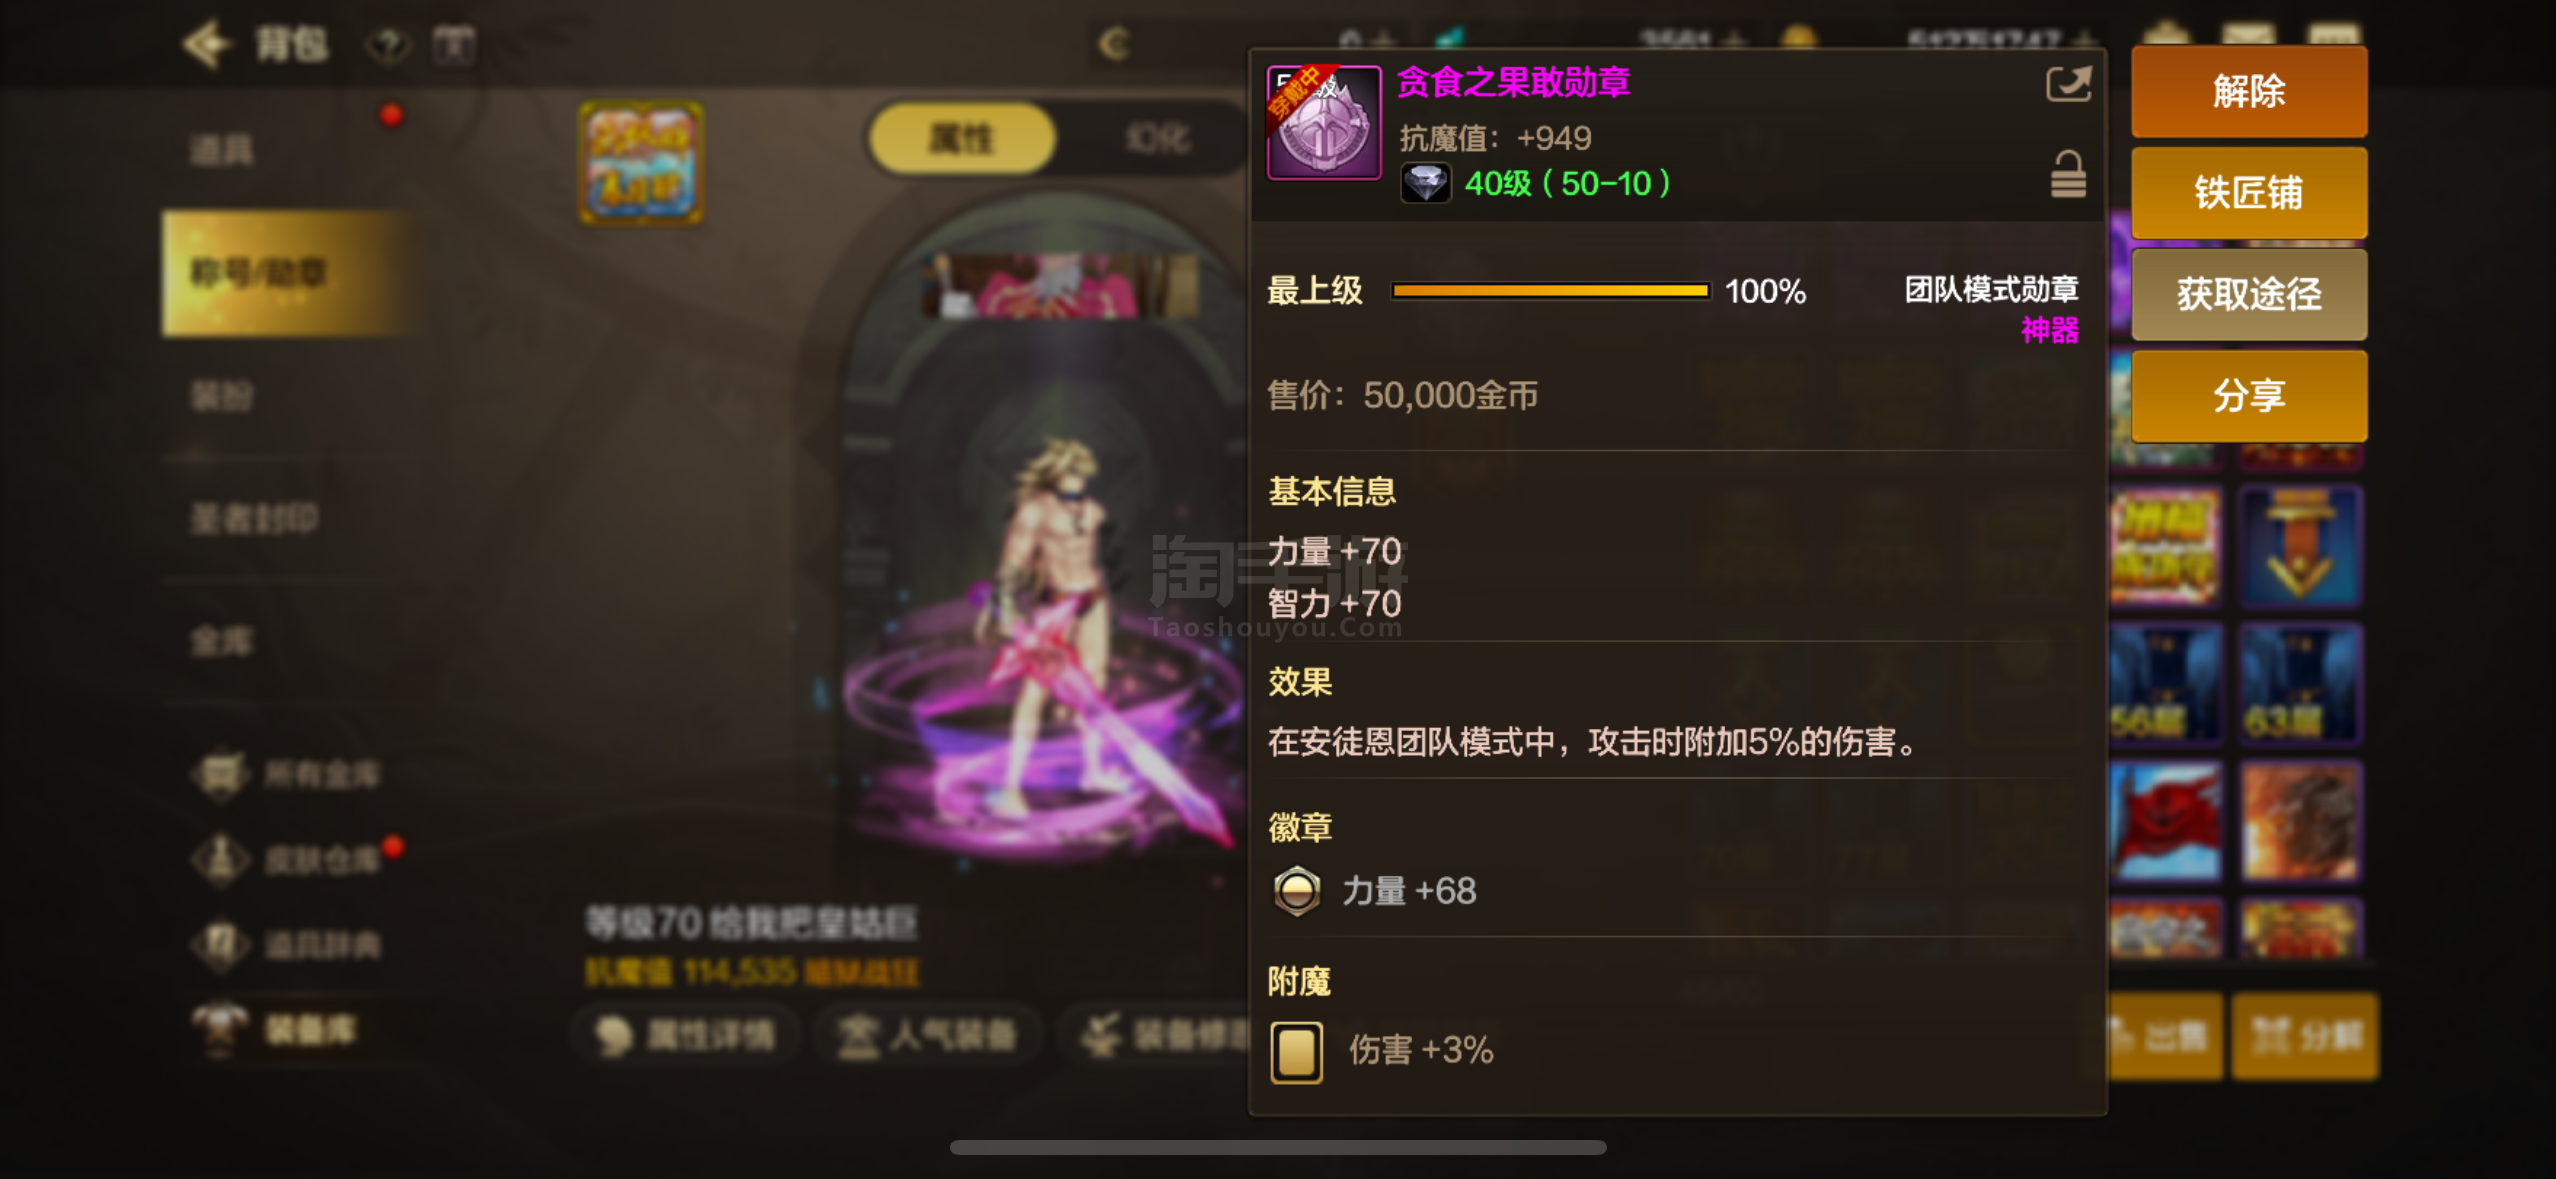Switch to the 属性 tab

(x=962, y=138)
